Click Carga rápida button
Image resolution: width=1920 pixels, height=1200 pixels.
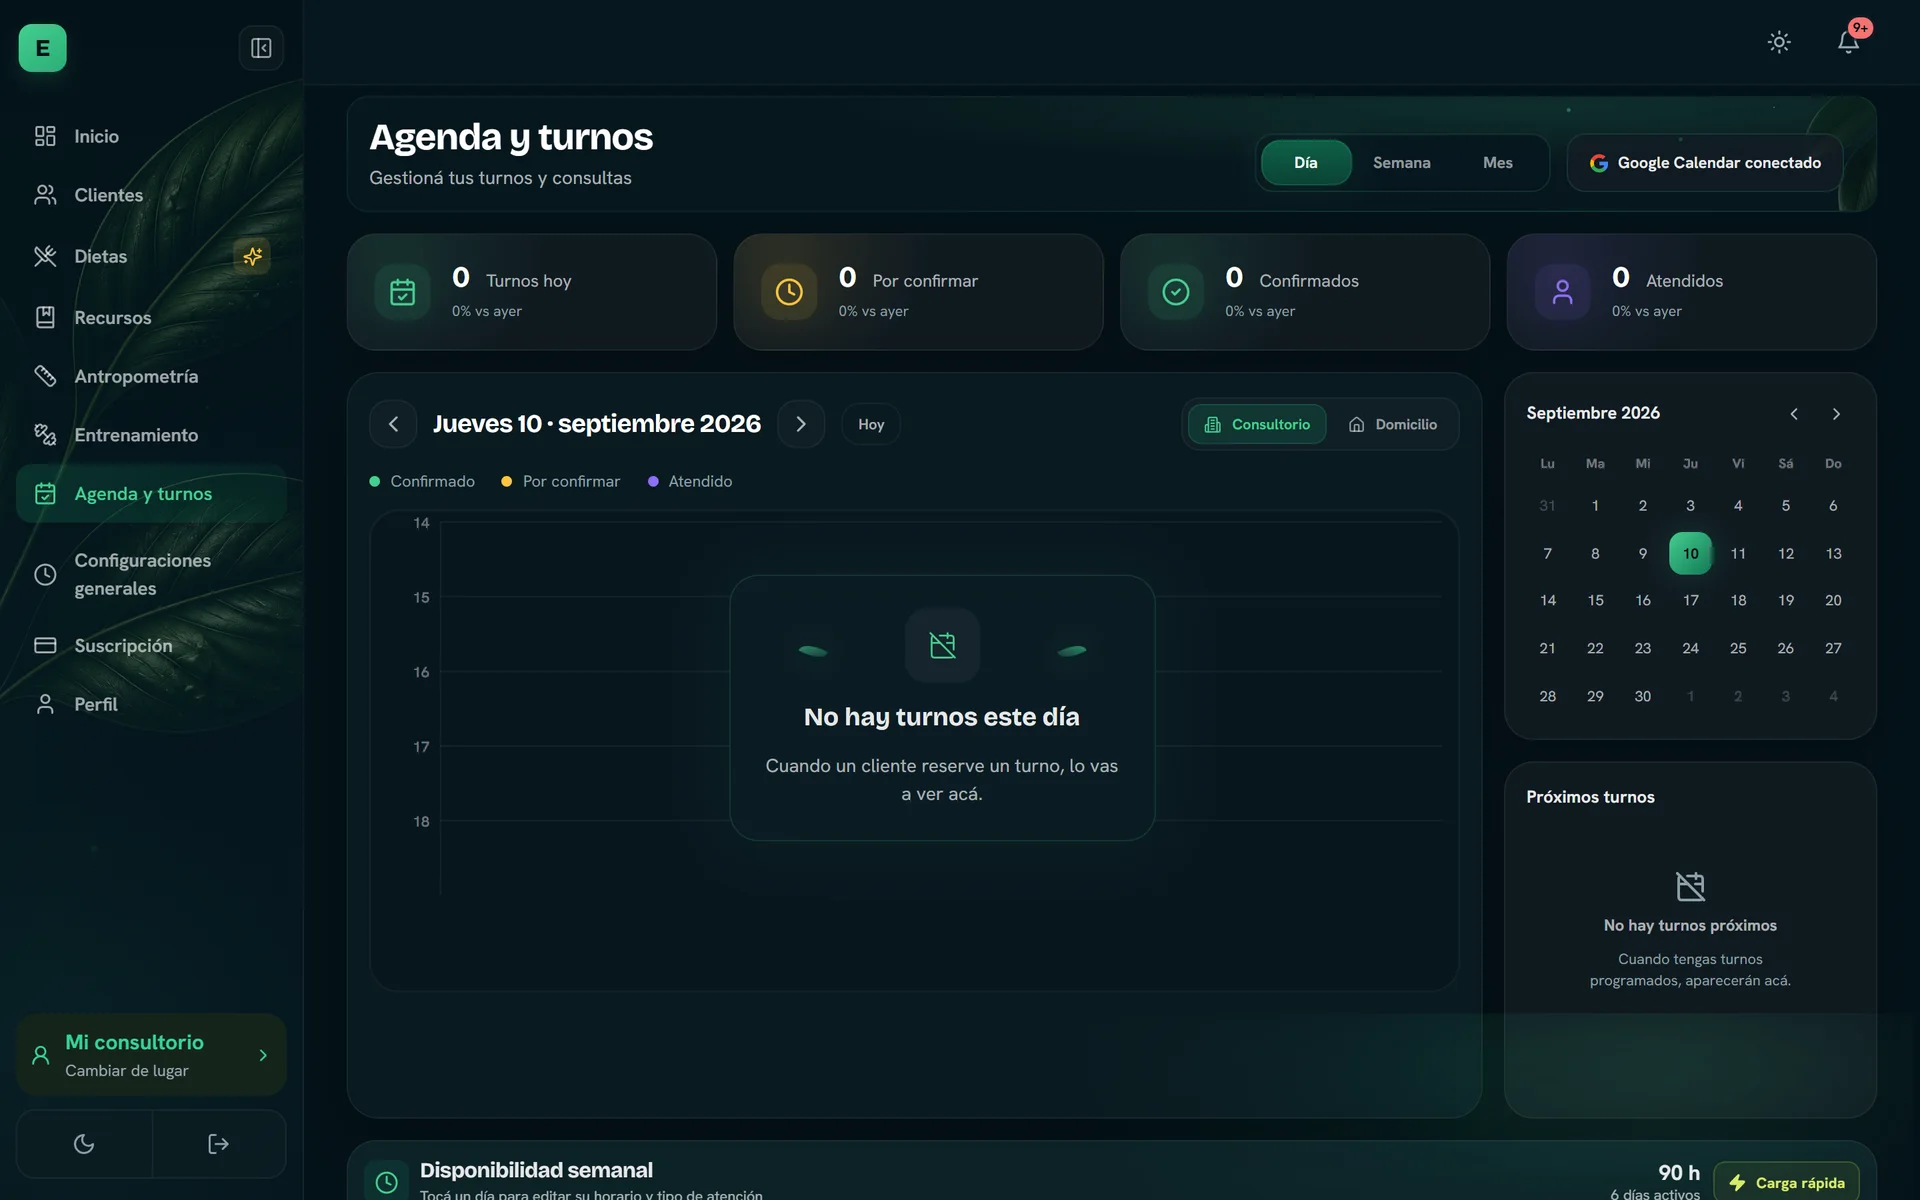click(1786, 1182)
